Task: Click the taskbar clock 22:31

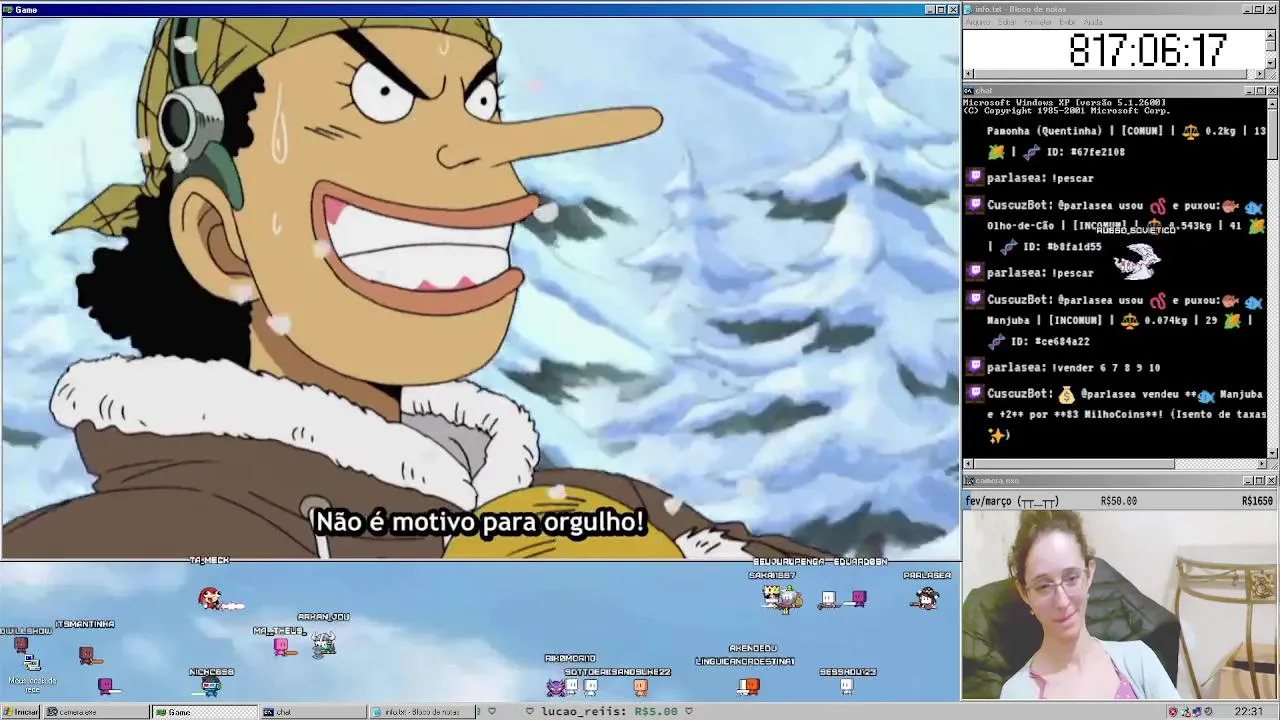Action: click(x=1248, y=712)
